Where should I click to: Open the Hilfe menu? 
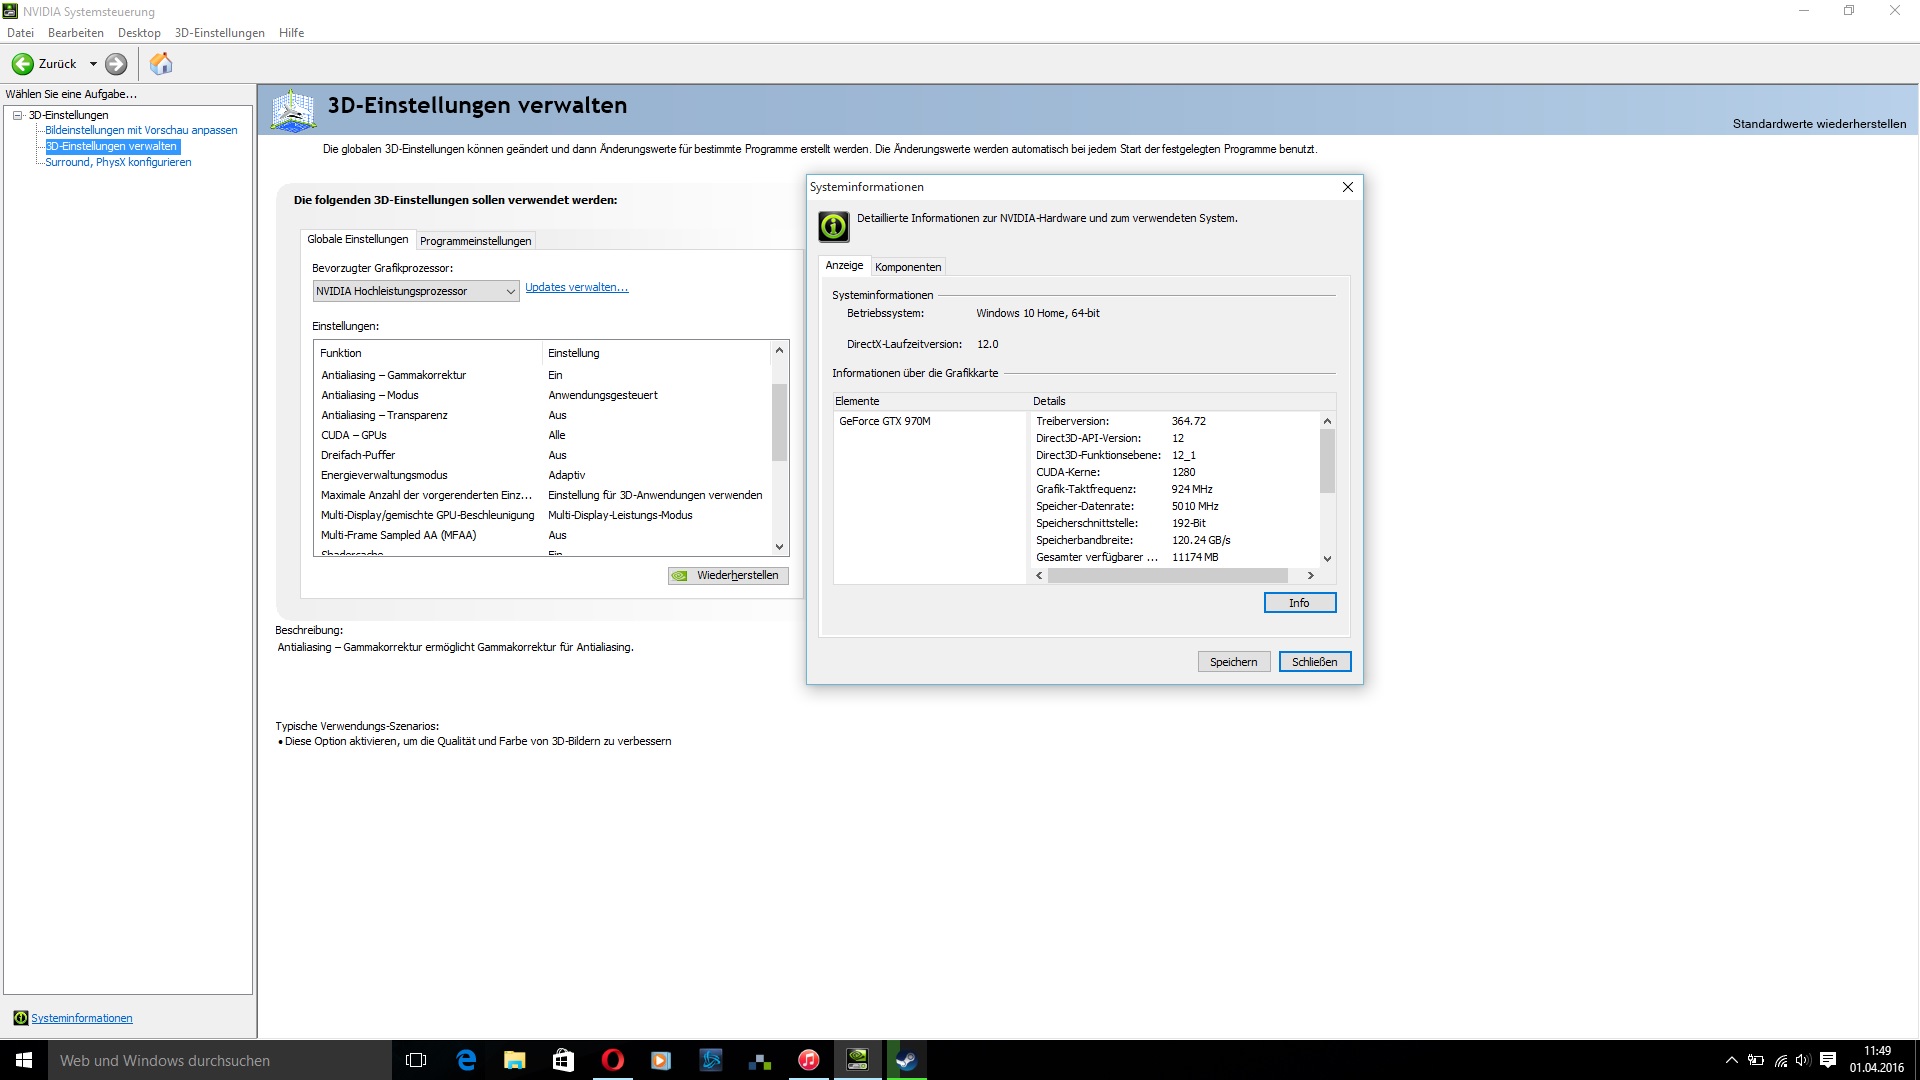[x=291, y=33]
